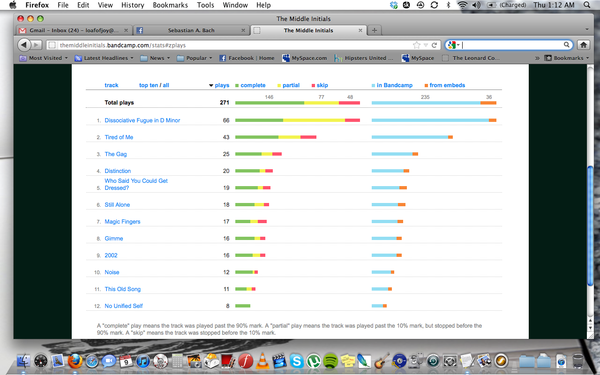Open the new tab plus button
The height and width of the screenshot is (375, 600).
(374, 30)
